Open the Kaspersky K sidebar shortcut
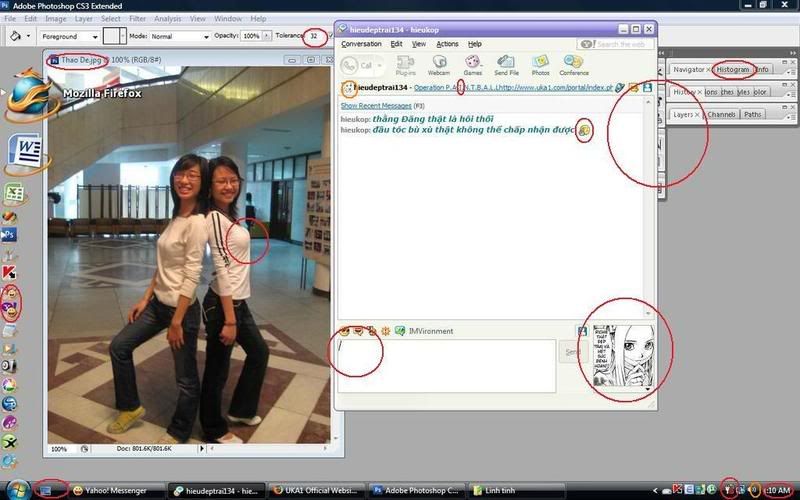 click(9, 273)
